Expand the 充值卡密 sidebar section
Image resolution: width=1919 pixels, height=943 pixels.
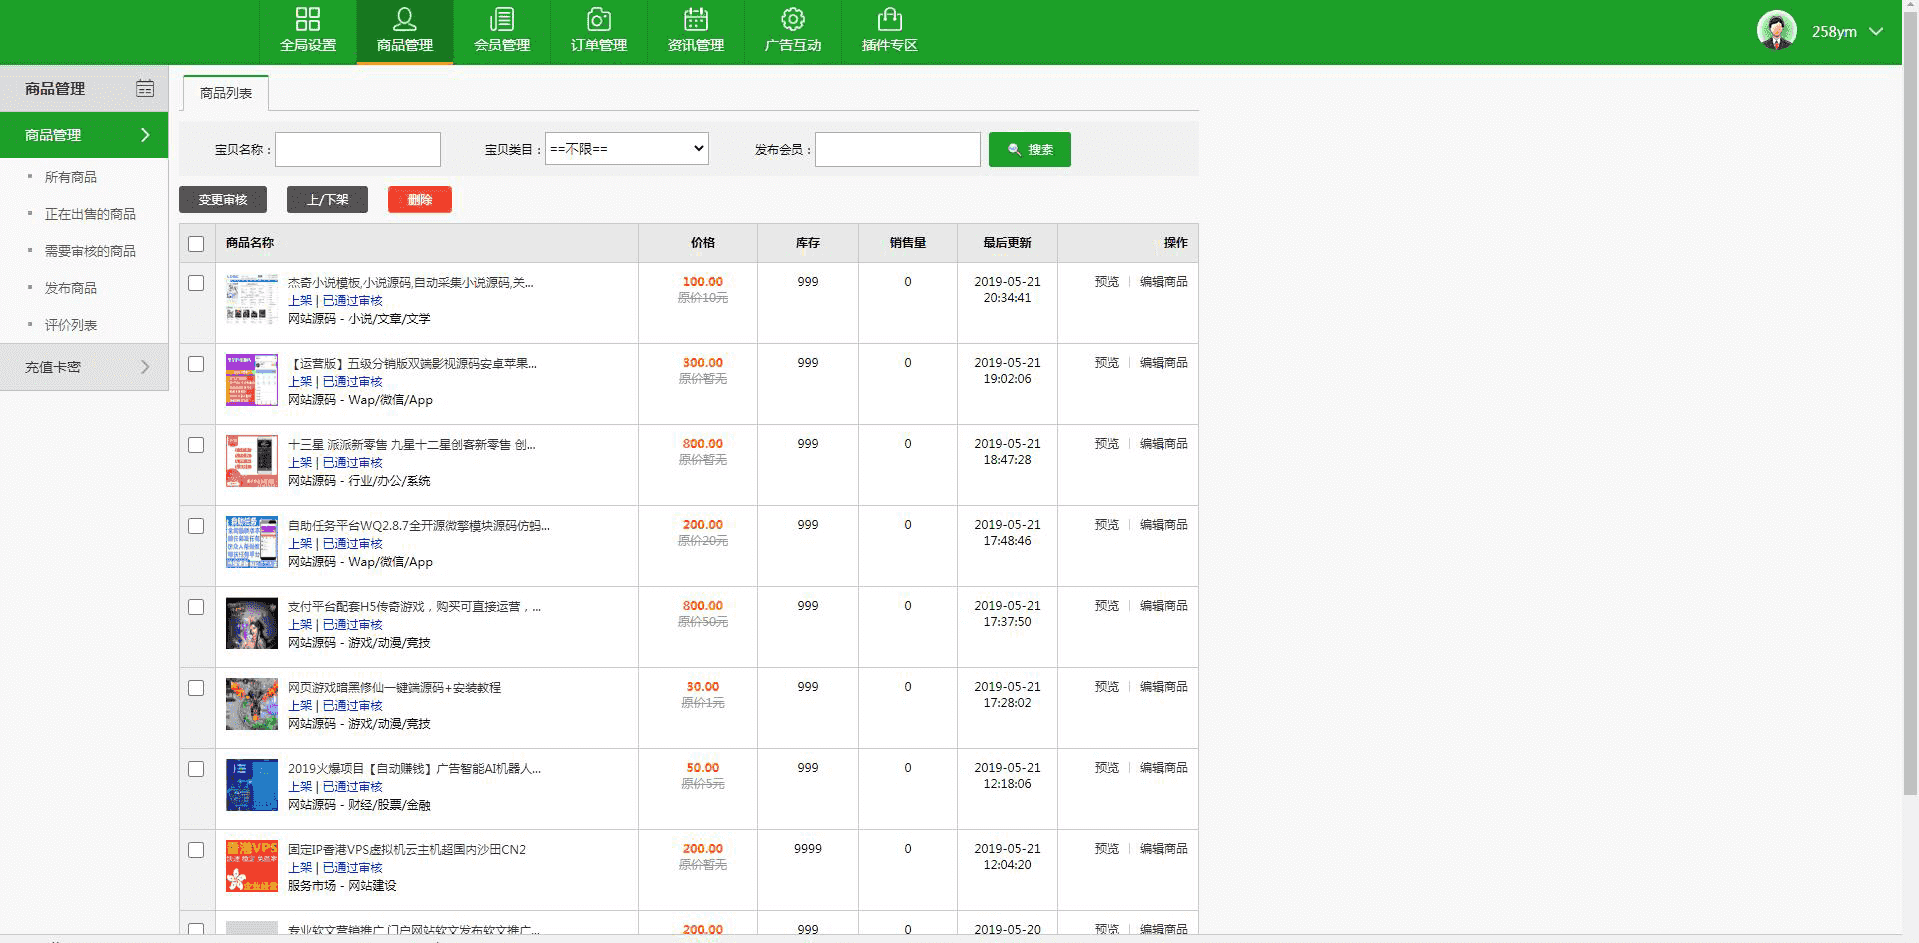coord(84,367)
